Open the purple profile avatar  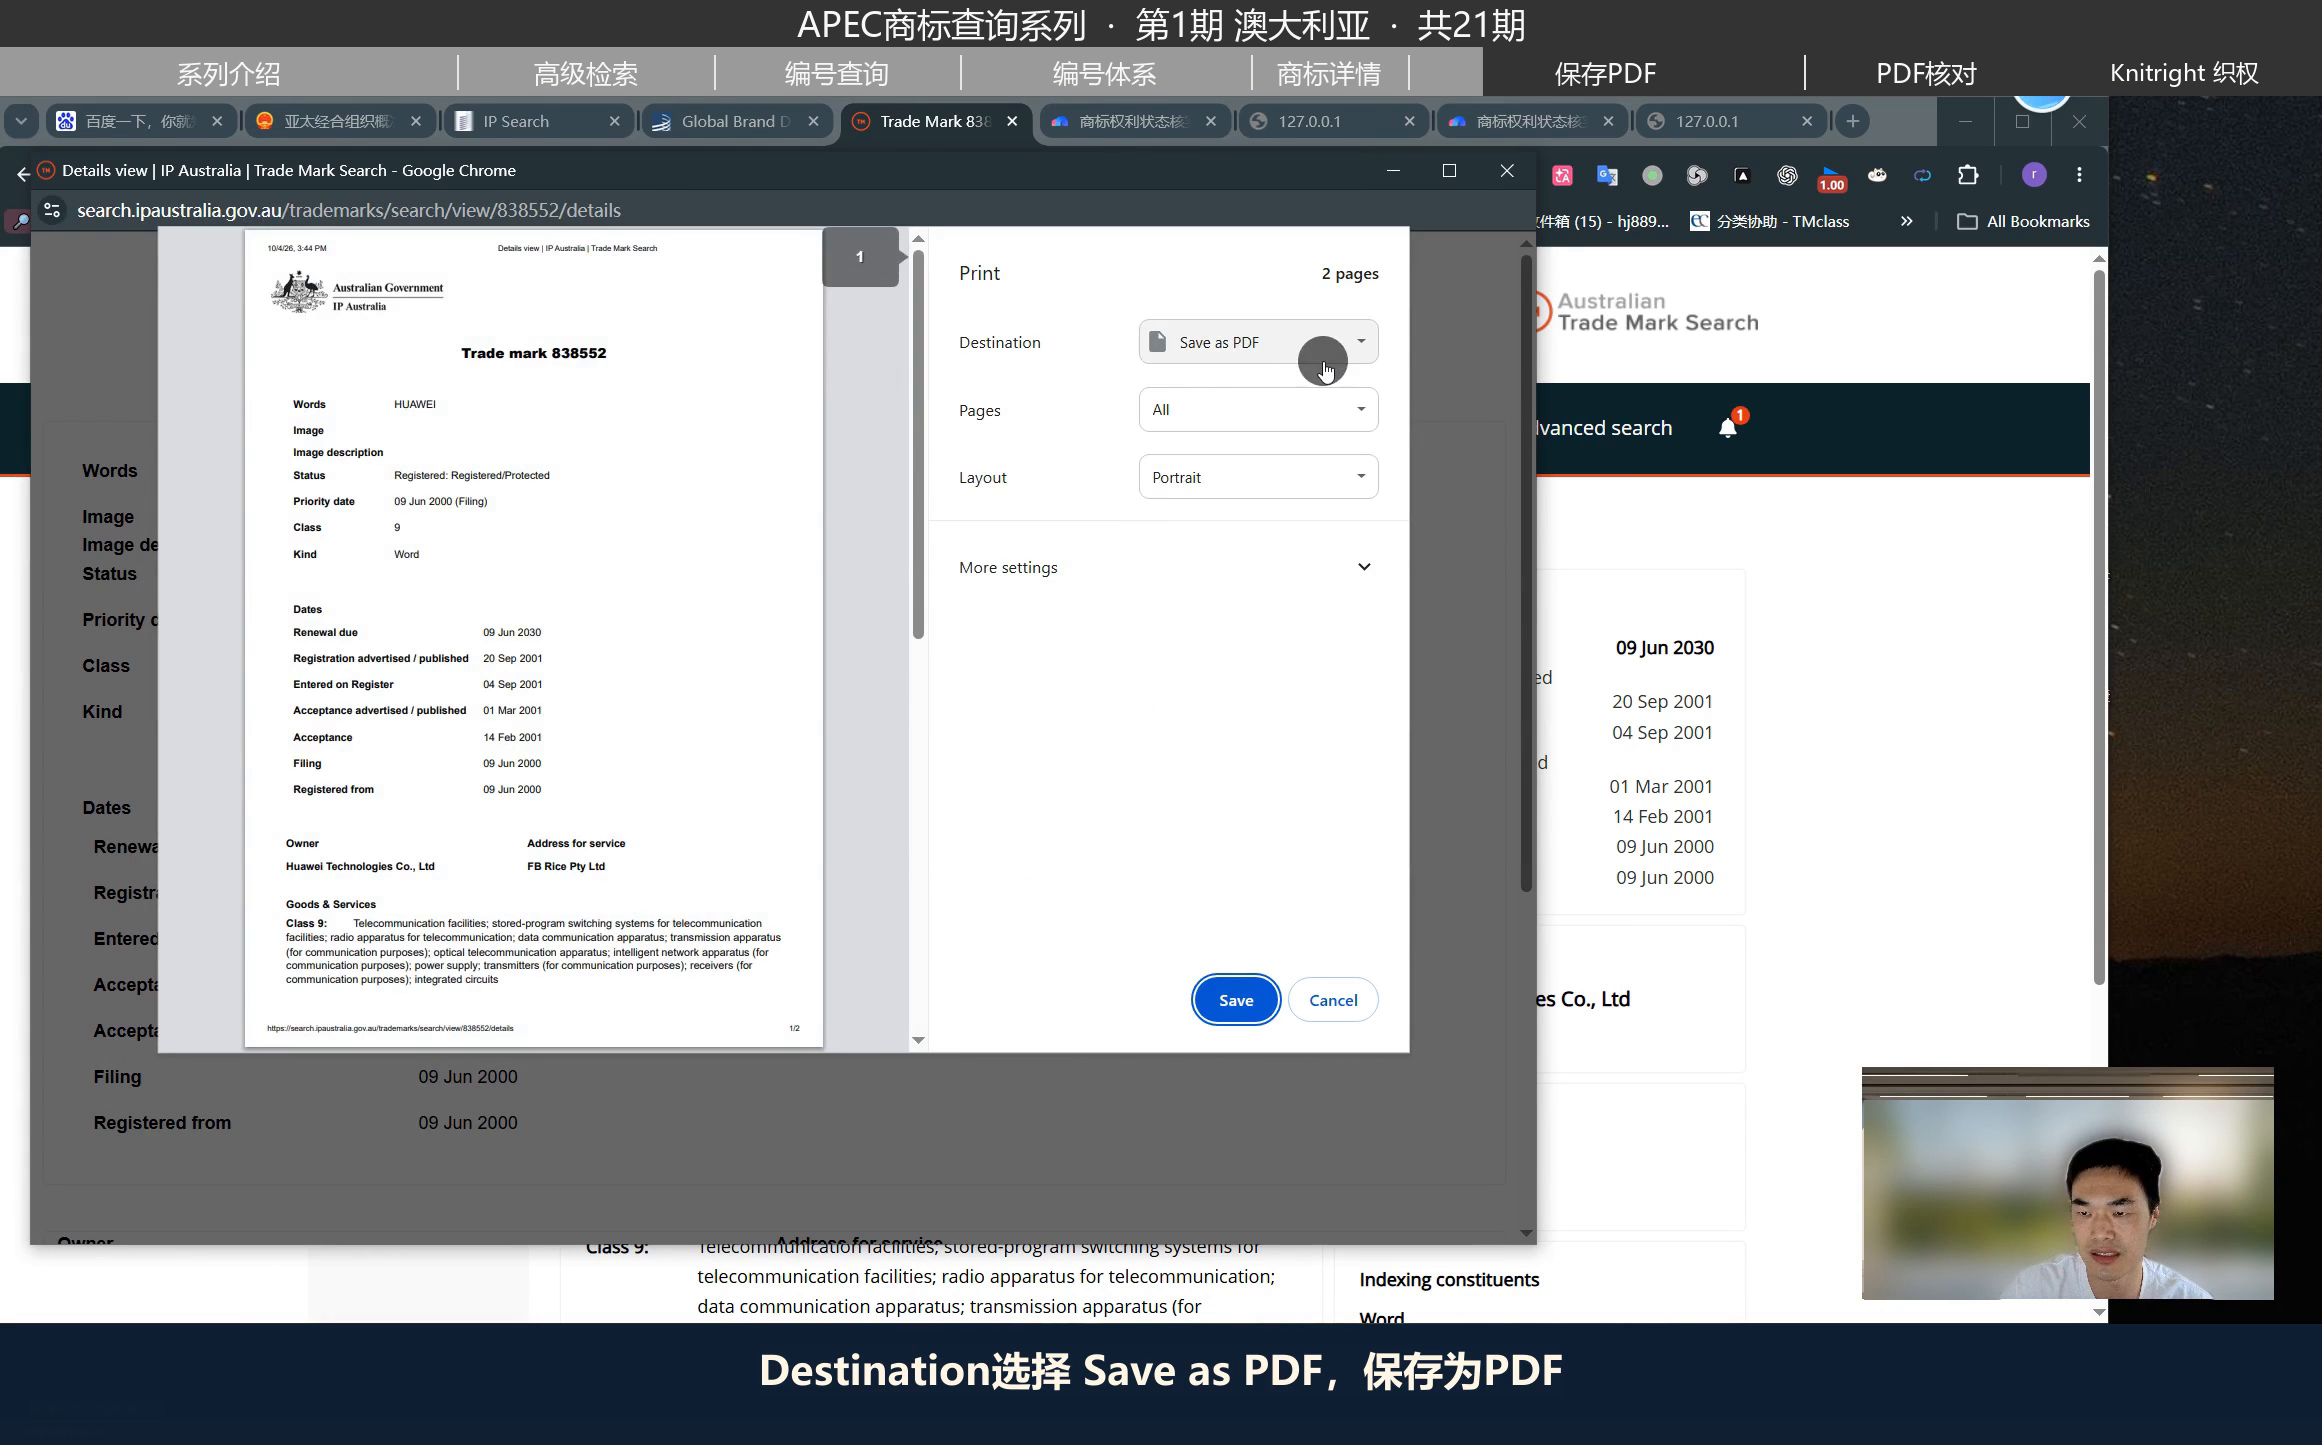2034,175
